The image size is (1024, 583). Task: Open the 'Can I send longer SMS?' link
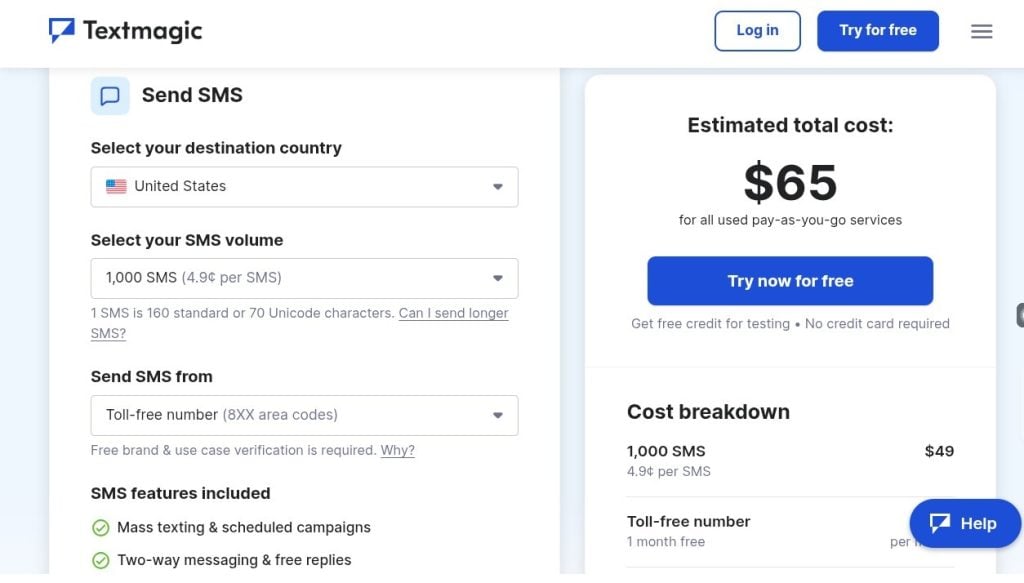453,313
